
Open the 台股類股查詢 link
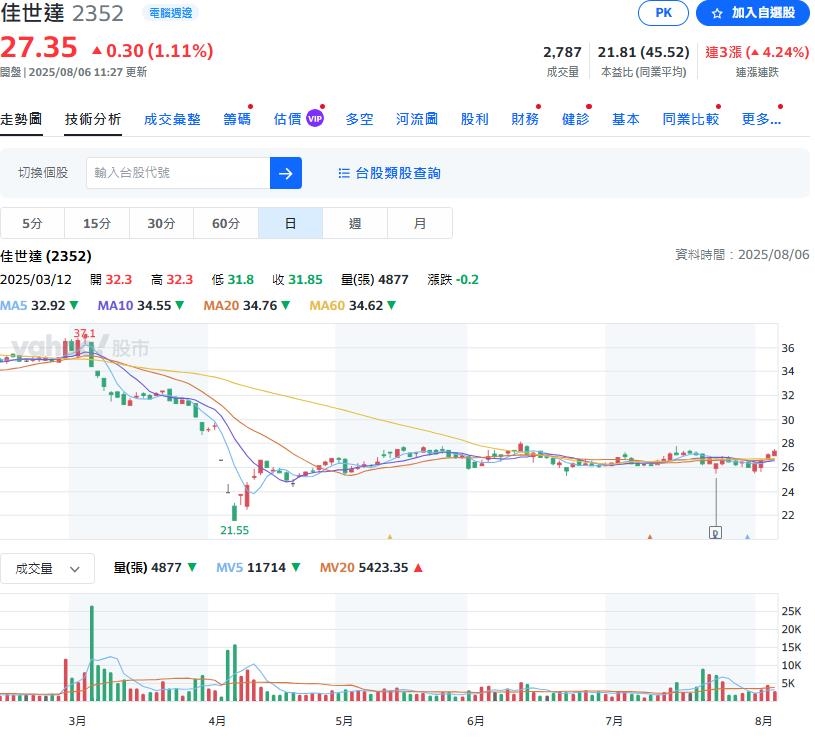click(397, 173)
